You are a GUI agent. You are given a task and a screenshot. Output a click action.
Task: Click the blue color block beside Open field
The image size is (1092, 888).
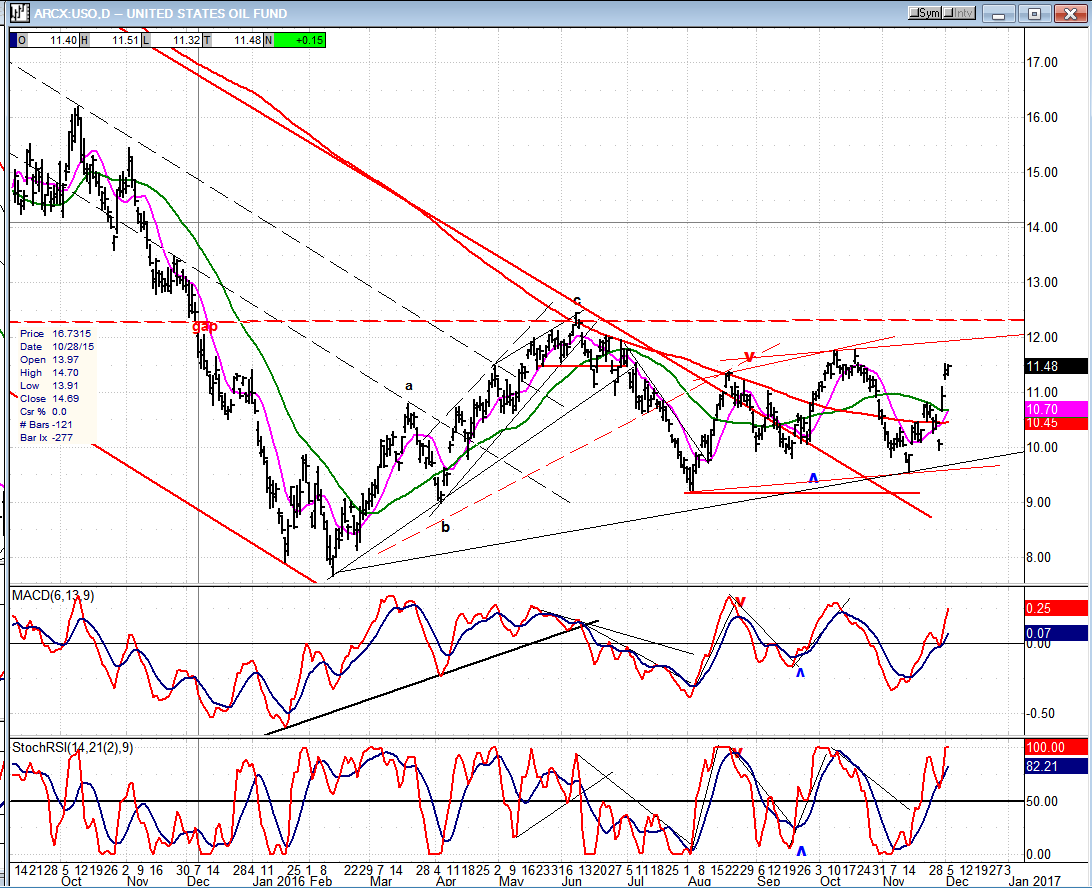click(13, 39)
